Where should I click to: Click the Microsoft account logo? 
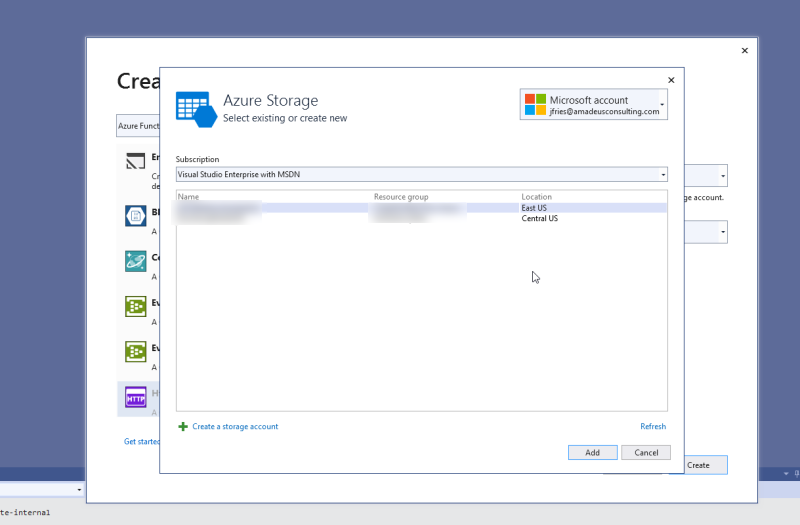535,105
